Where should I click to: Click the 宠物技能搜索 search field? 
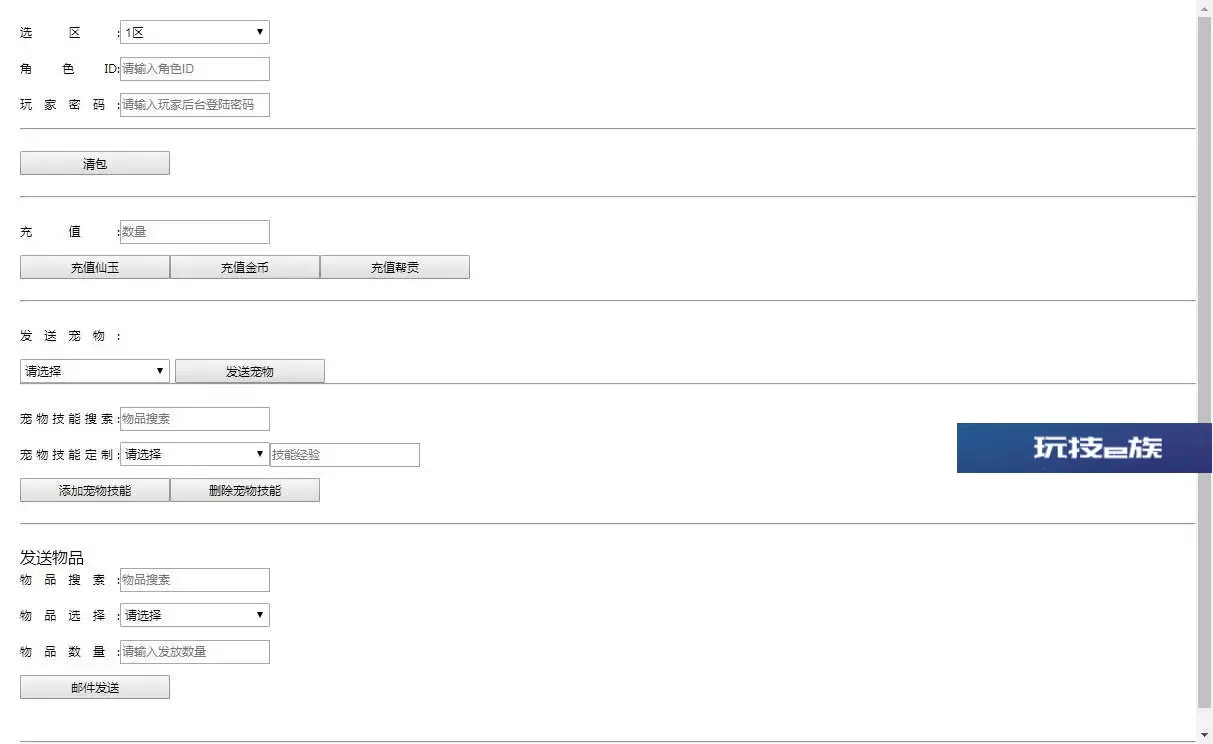click(195, 419)
